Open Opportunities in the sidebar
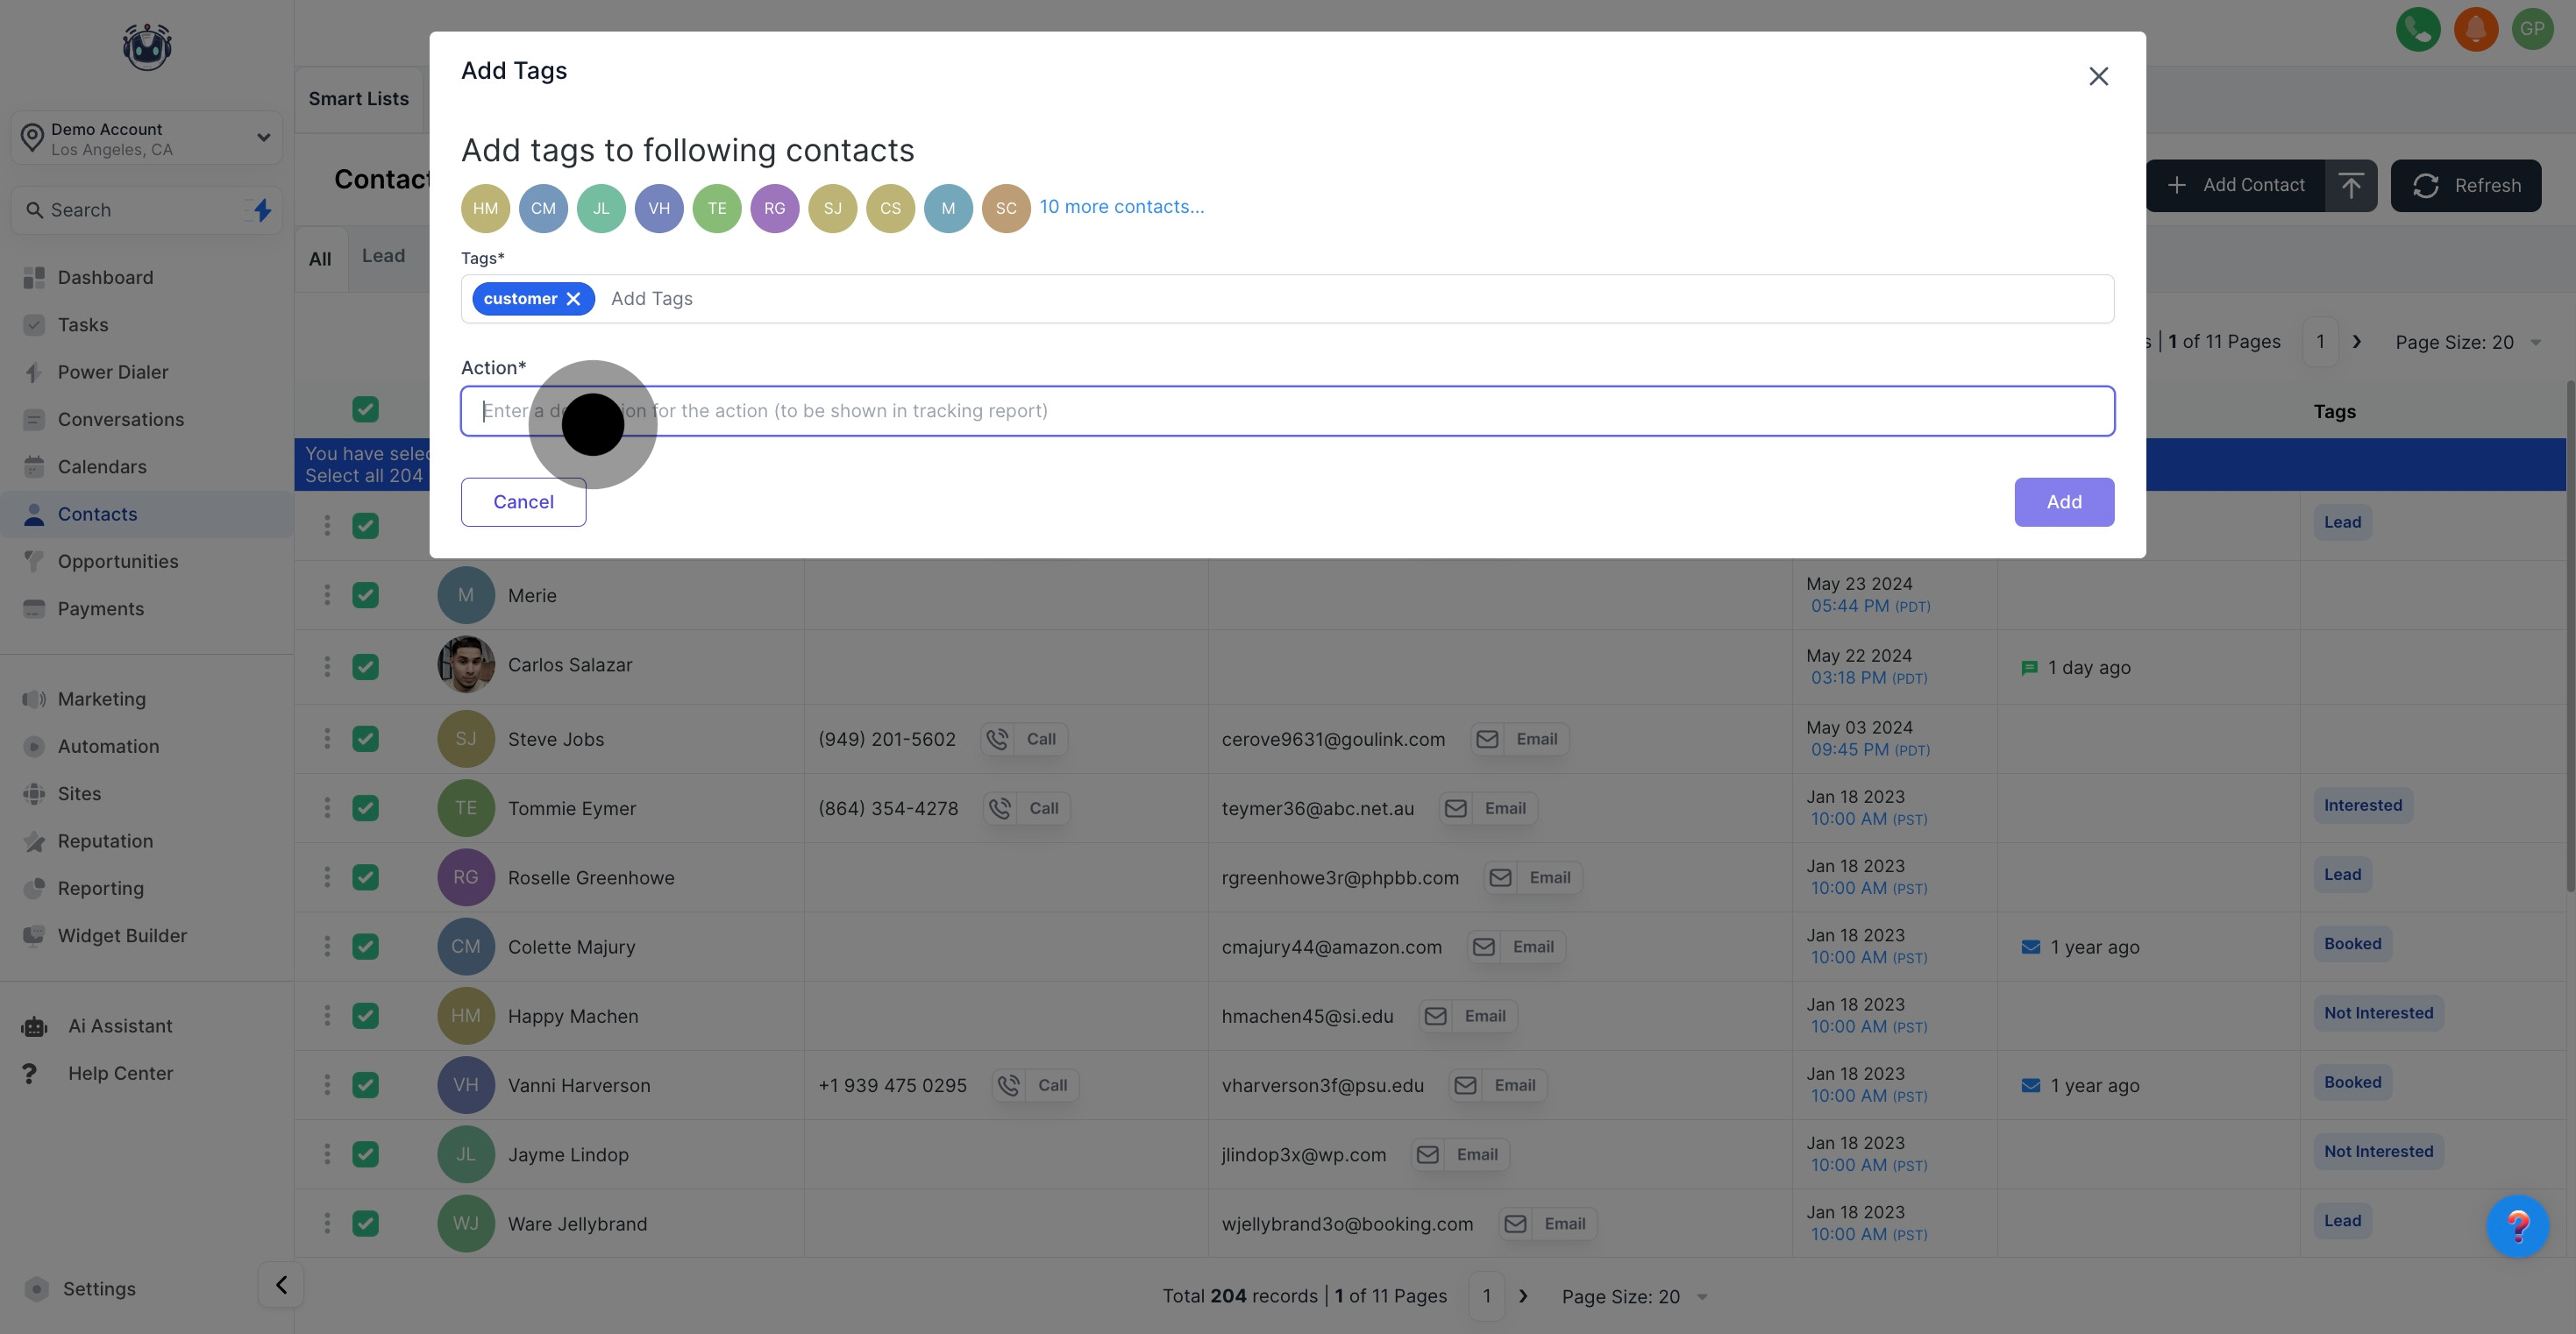 click(118, 561)
